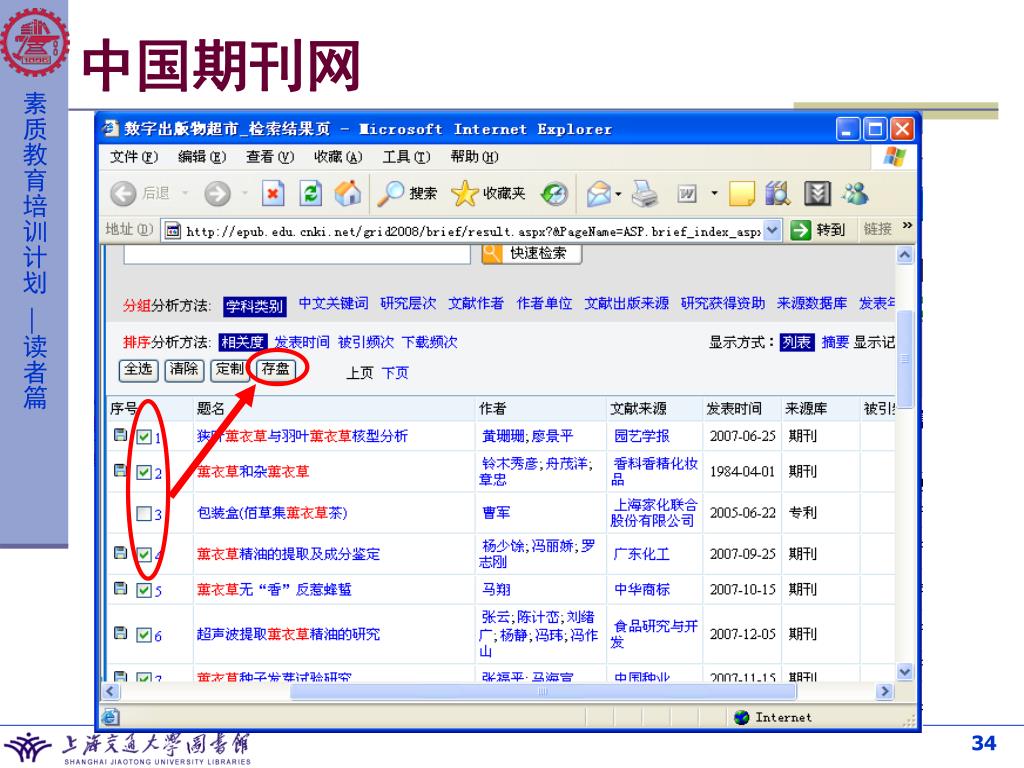Click the IE page icon in status bar
Image resolution: width=1024 pixels, height=768 pixels.
pos(111,716)
